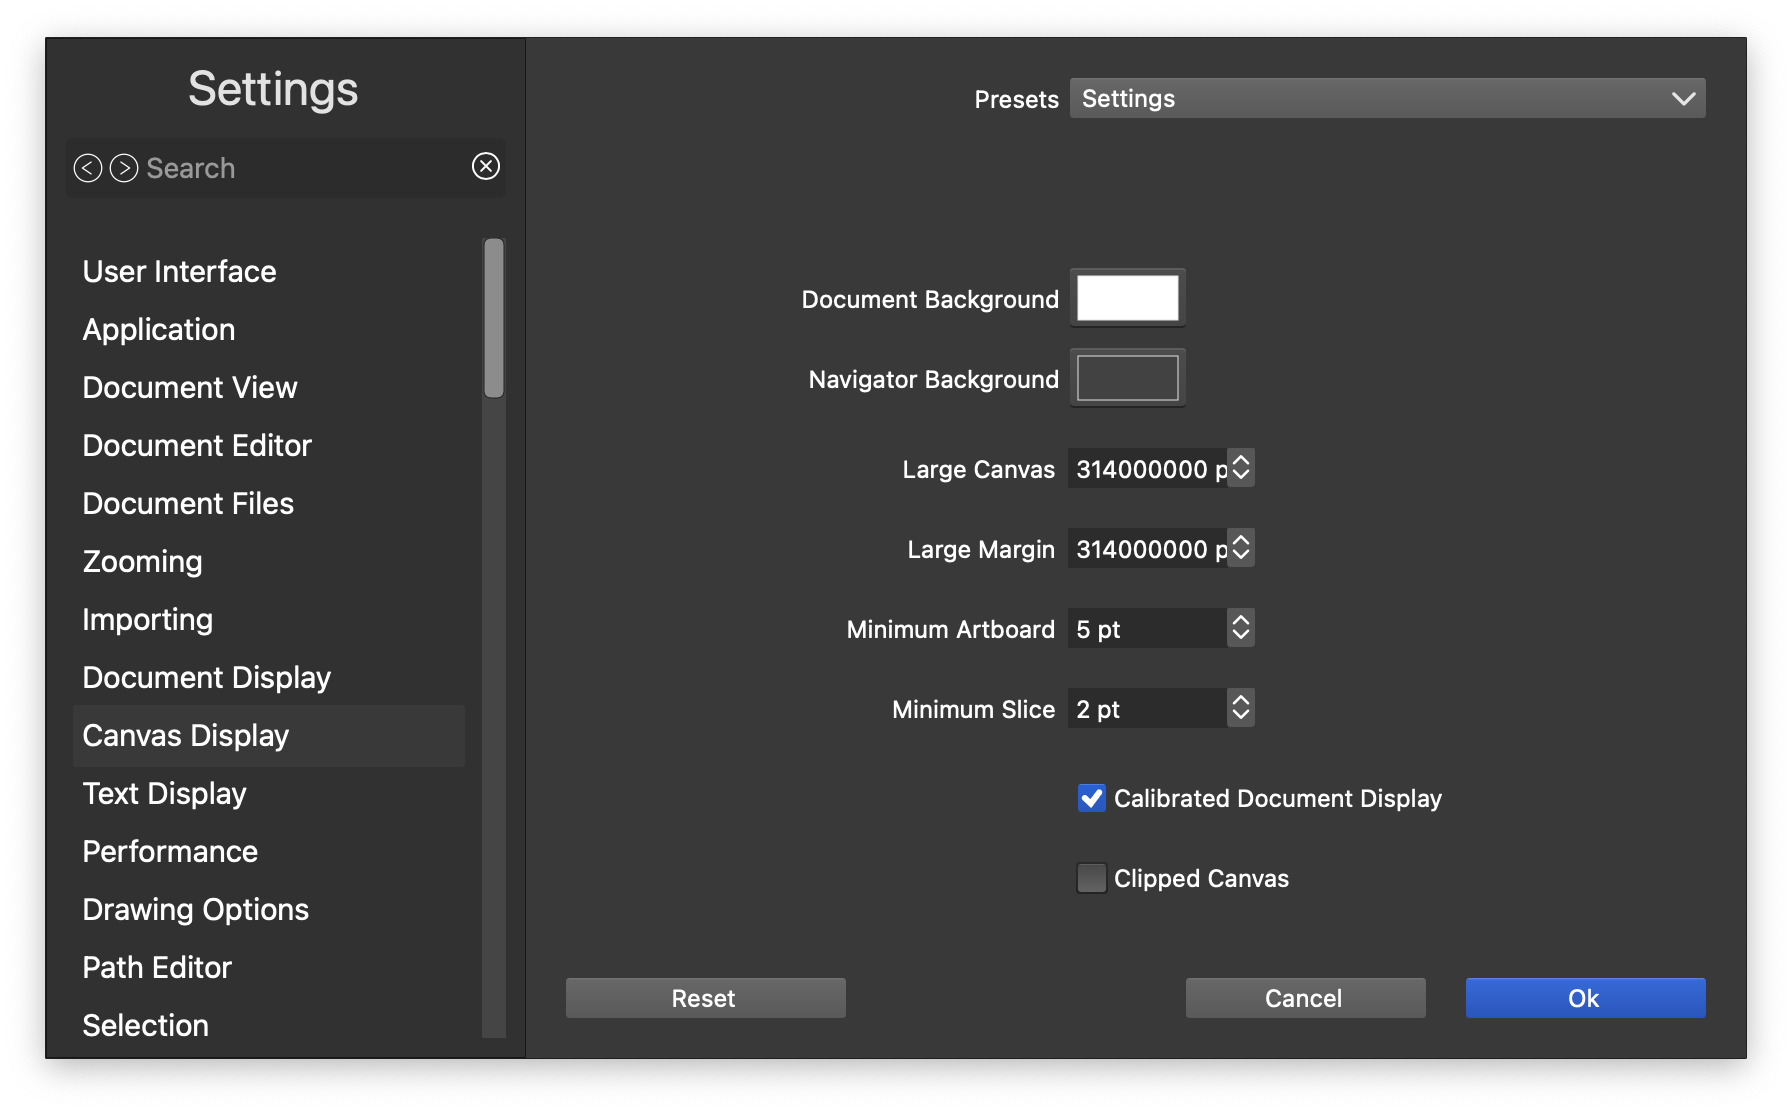Disable Calibrated Document Display checkbox

tap(1091, 798)
